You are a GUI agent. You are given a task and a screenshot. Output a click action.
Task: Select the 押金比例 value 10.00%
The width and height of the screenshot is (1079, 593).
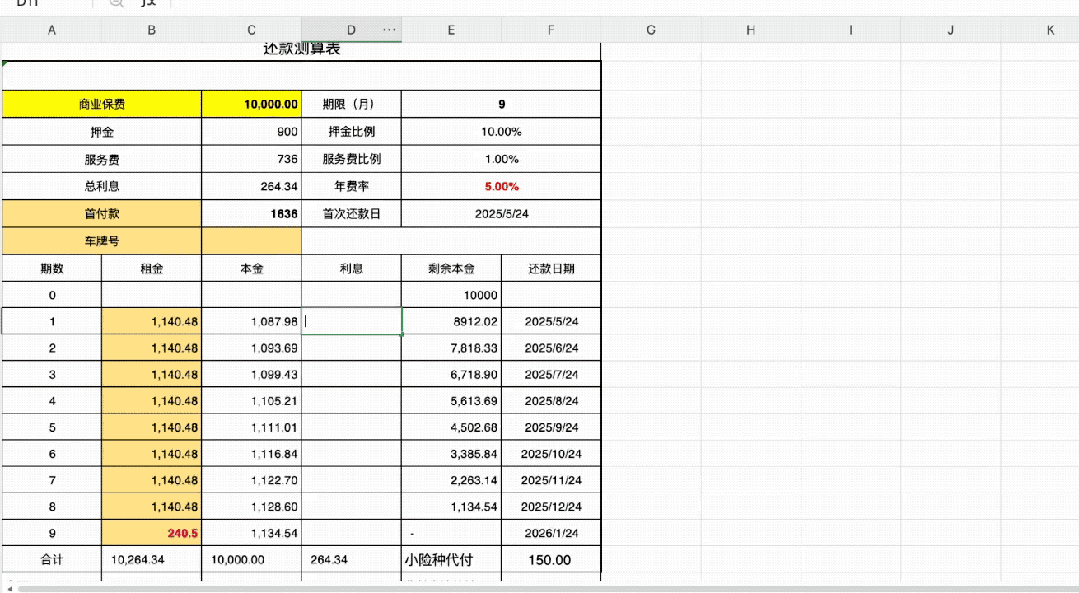tap(501, 131)
